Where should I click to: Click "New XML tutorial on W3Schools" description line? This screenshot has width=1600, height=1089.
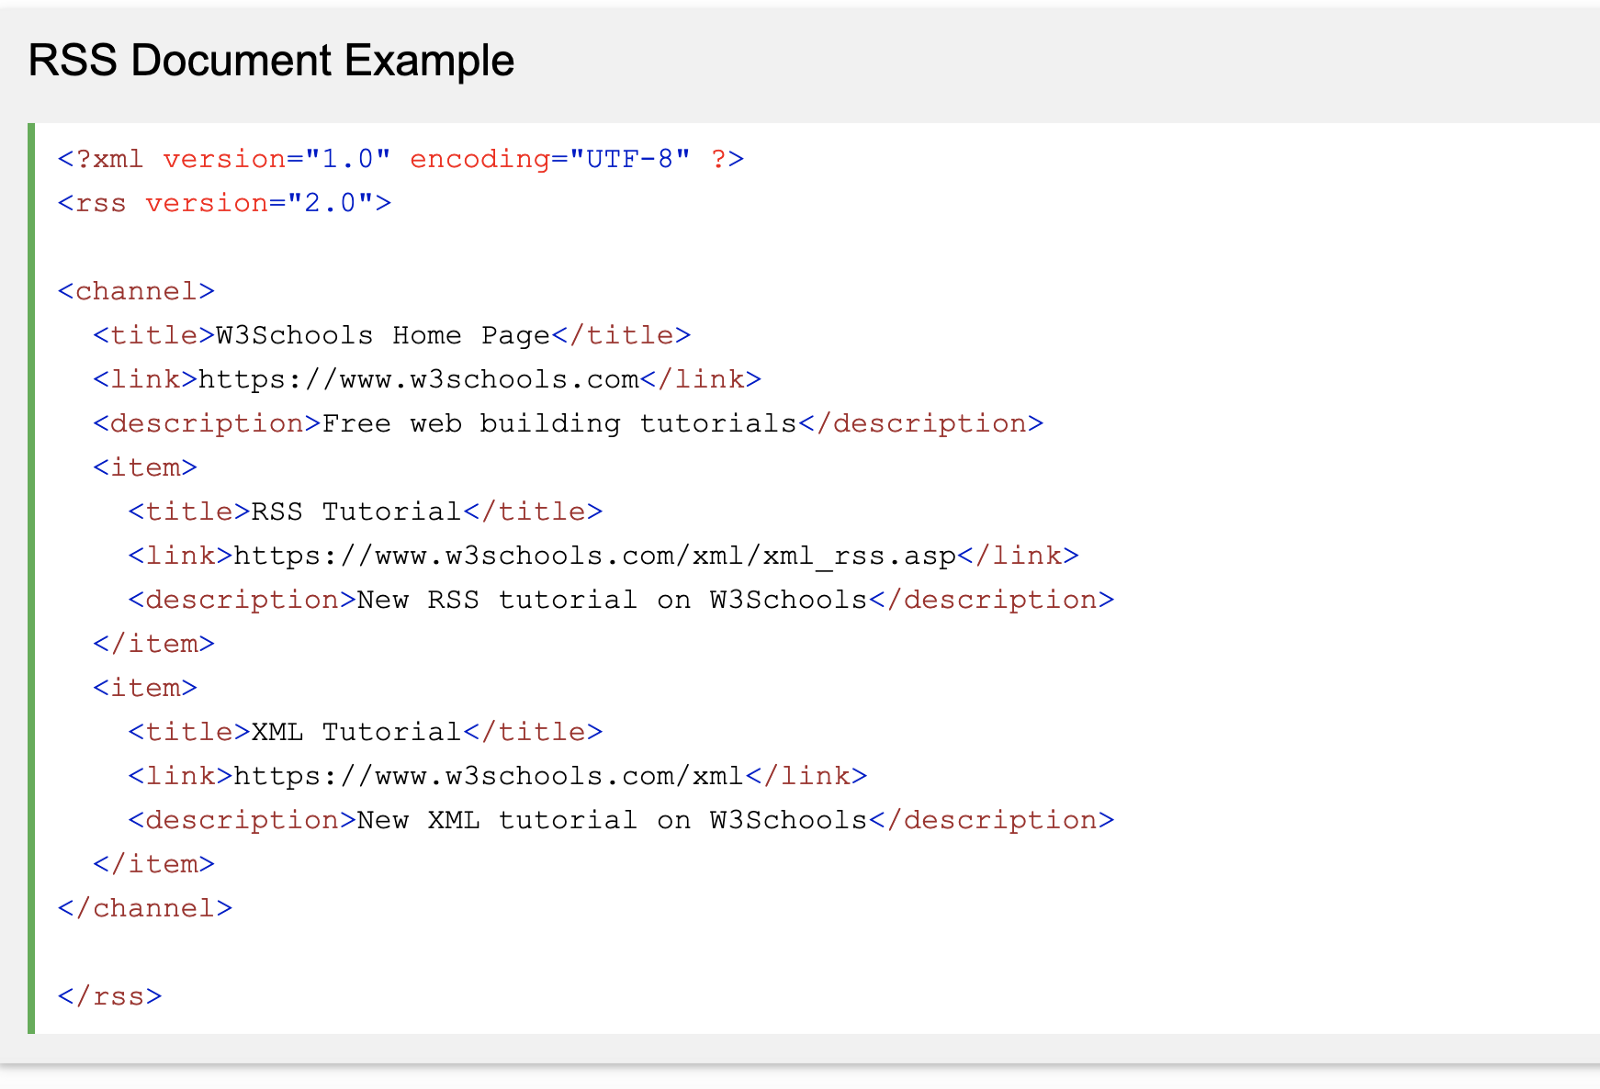tap(621, 820)
